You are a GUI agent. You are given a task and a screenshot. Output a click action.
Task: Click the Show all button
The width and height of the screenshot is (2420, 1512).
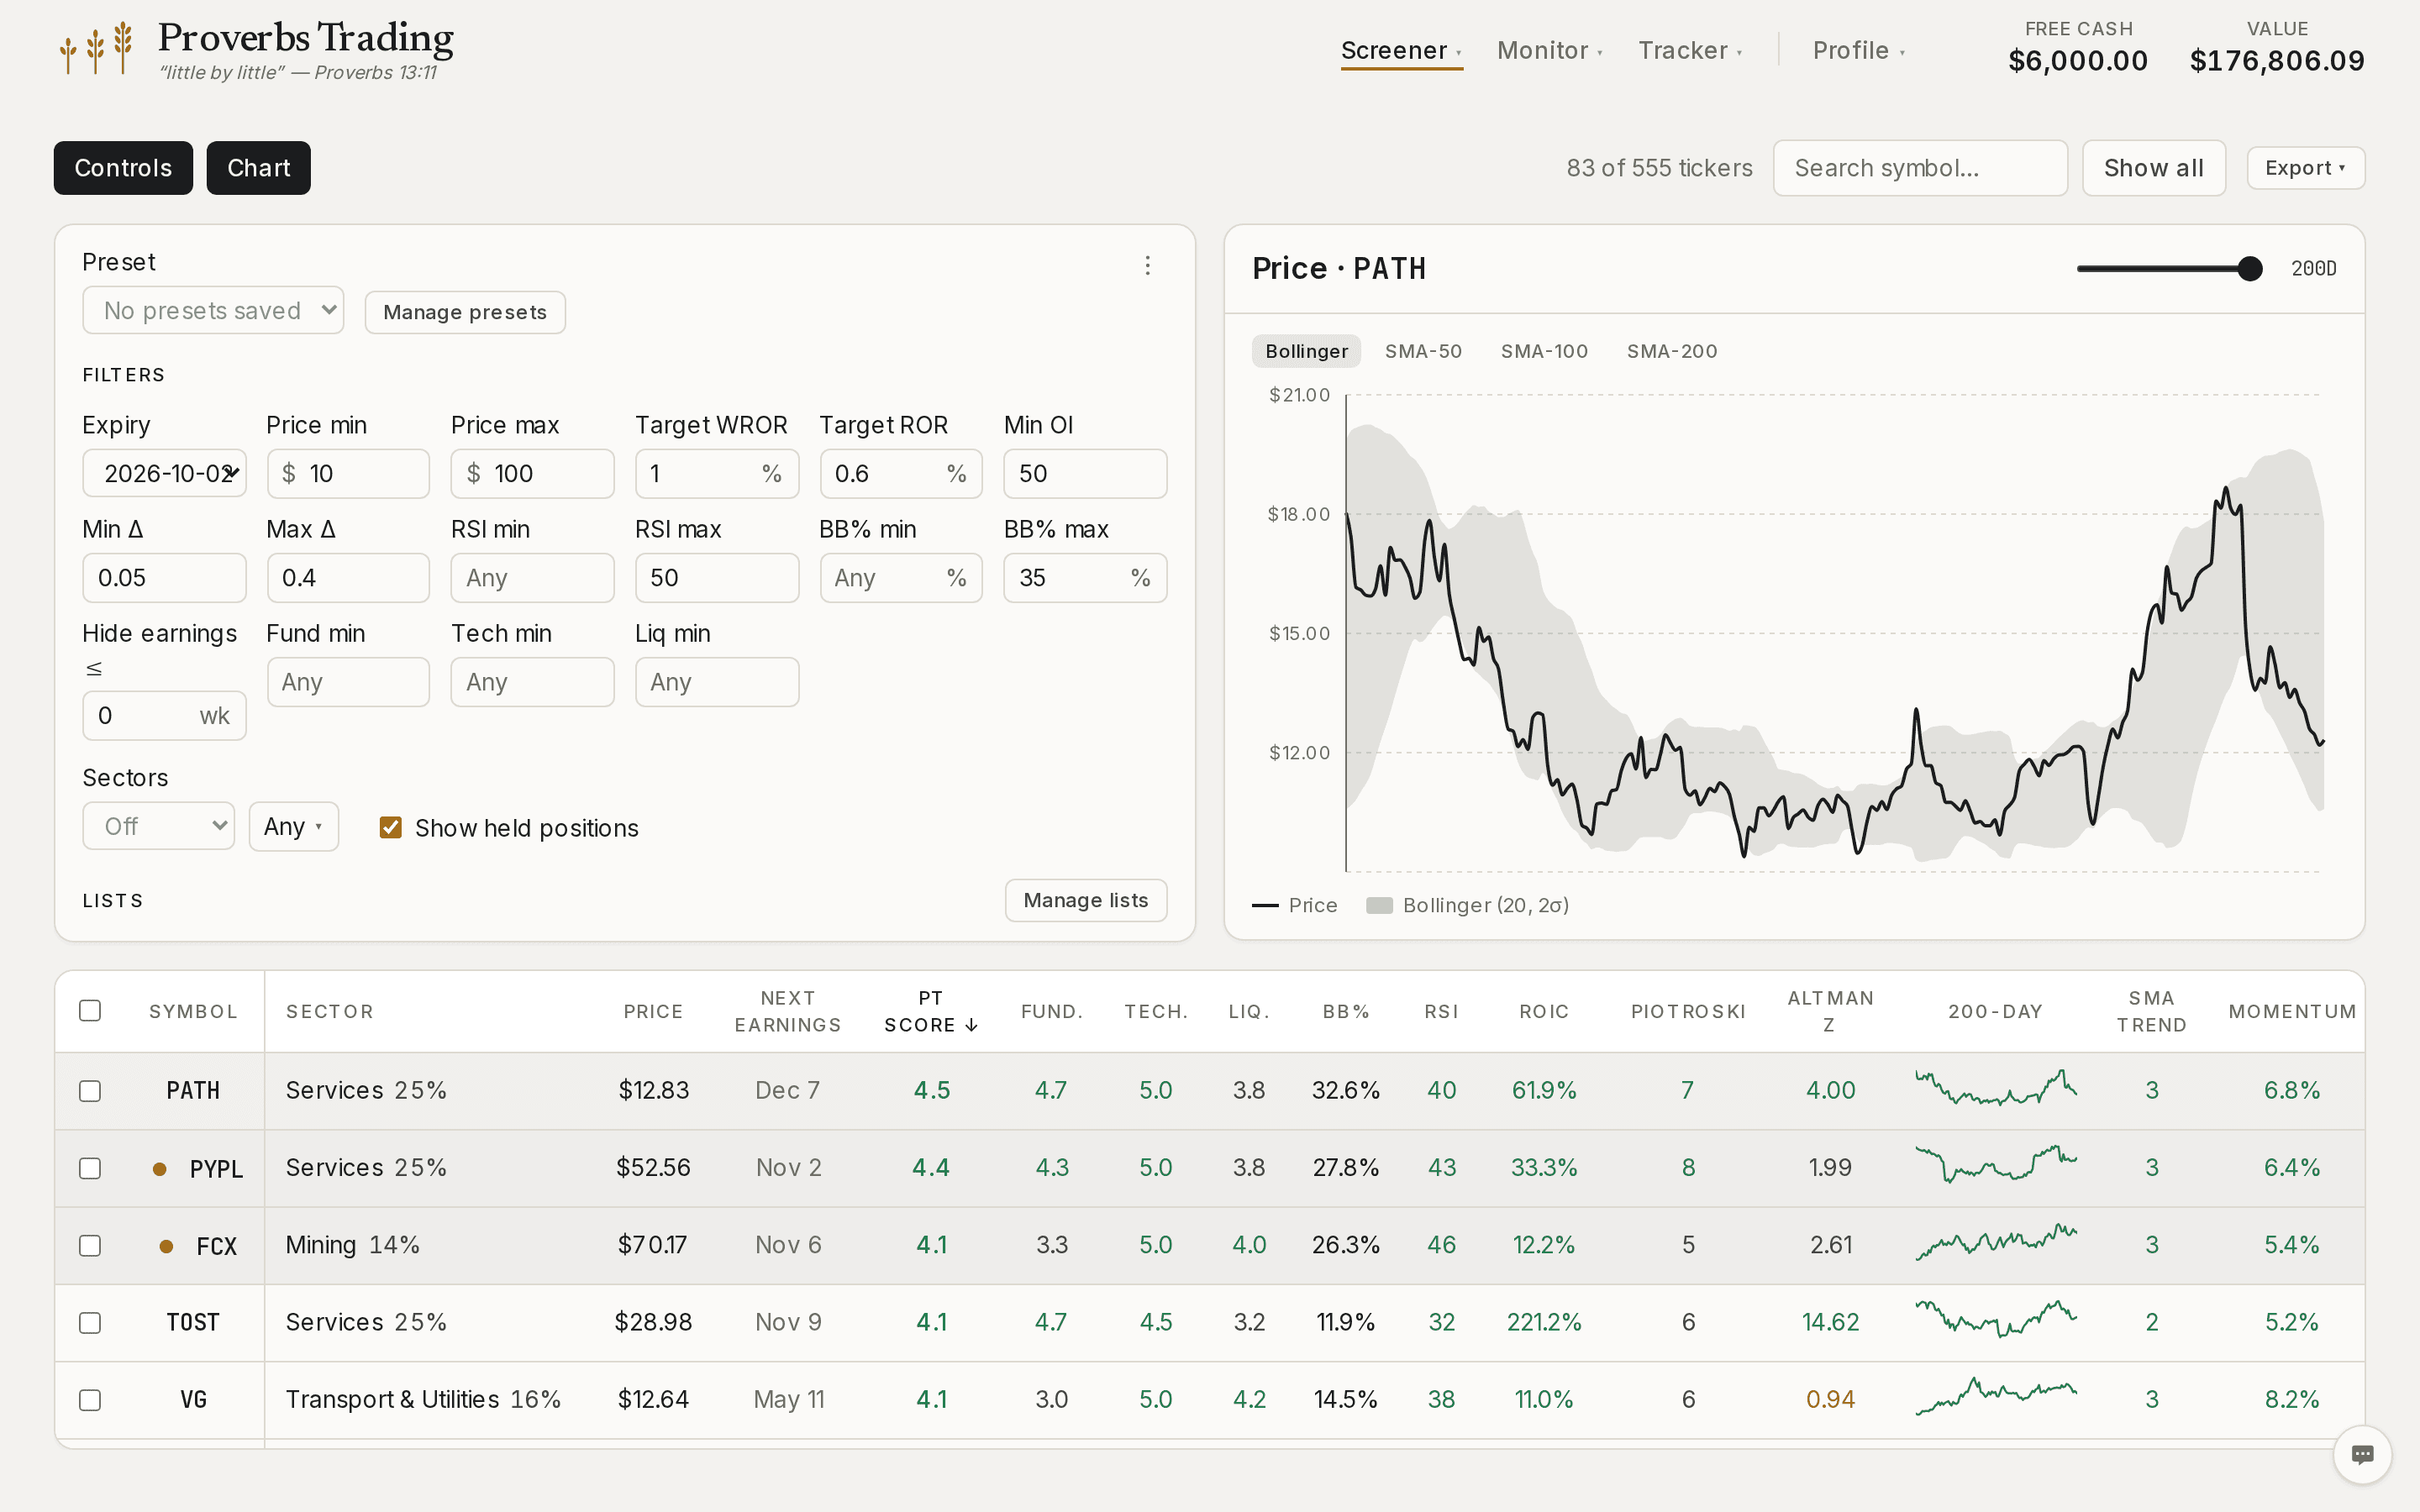(x=2154, y=168)
